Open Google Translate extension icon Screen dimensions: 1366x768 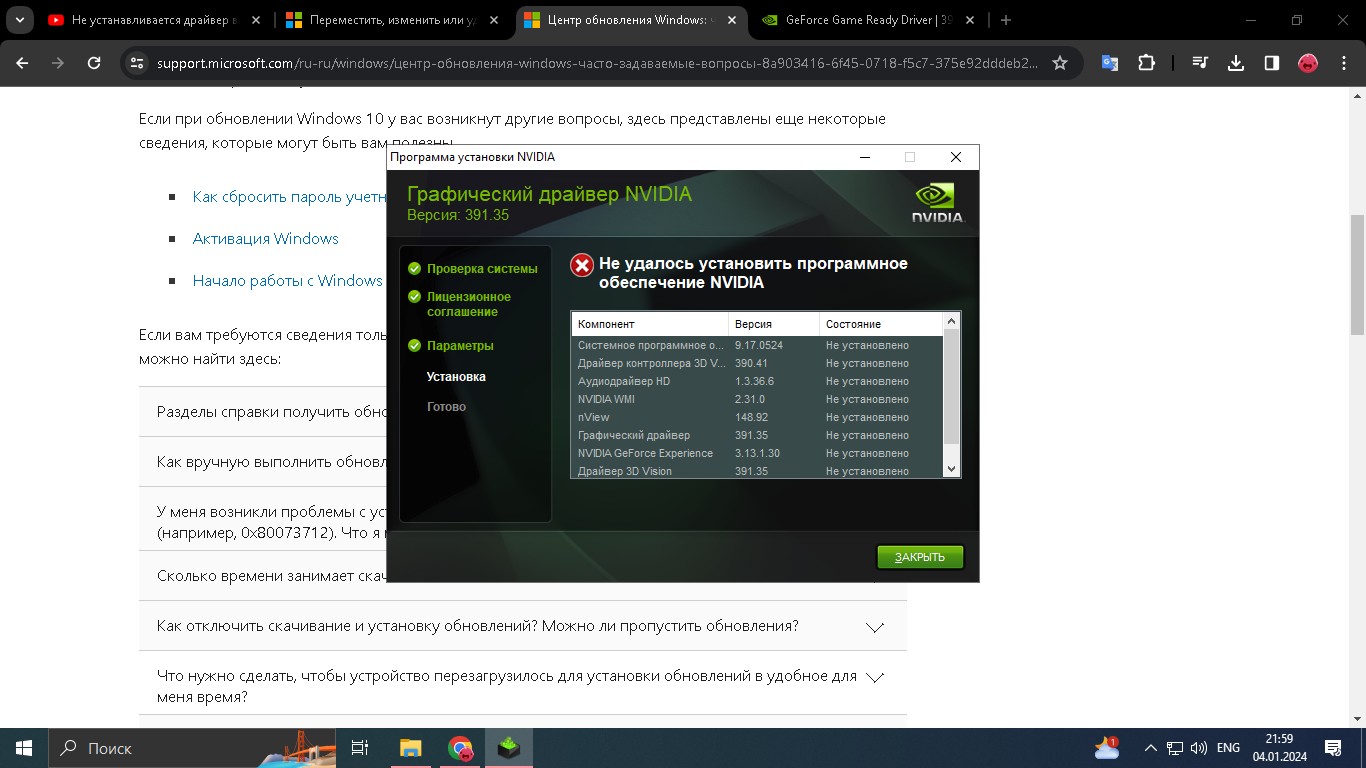1110,63
